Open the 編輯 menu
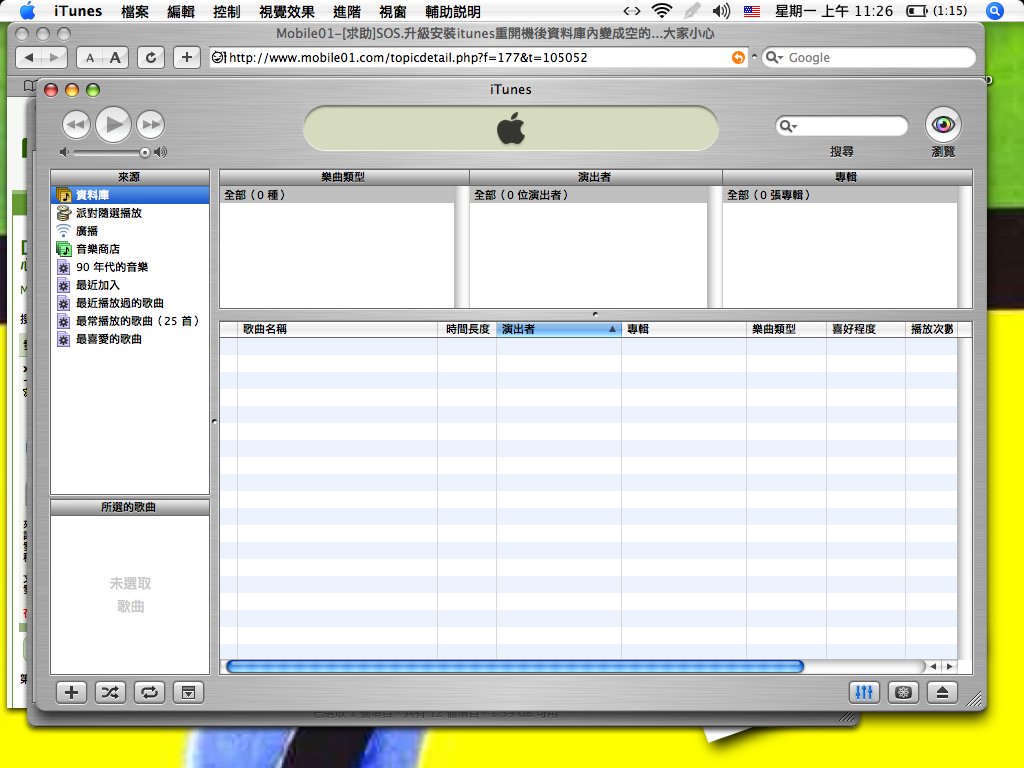Screen dimensions: 1024x768 coord(181,11)
